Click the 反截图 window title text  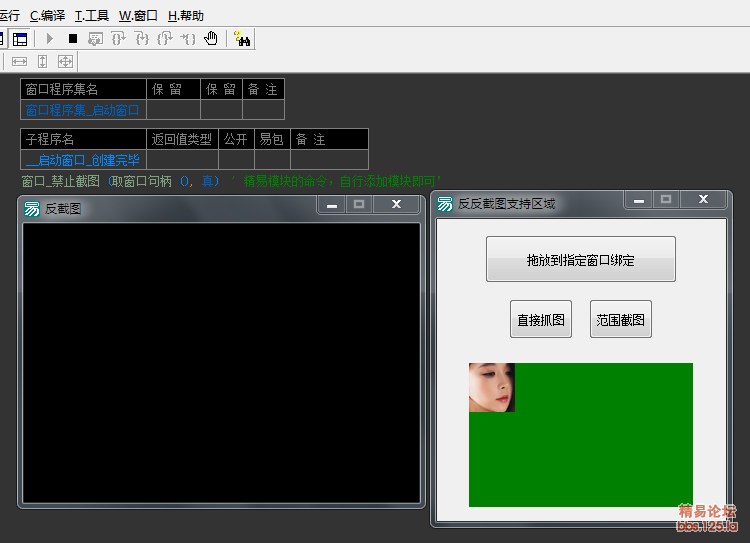[63, 209]
